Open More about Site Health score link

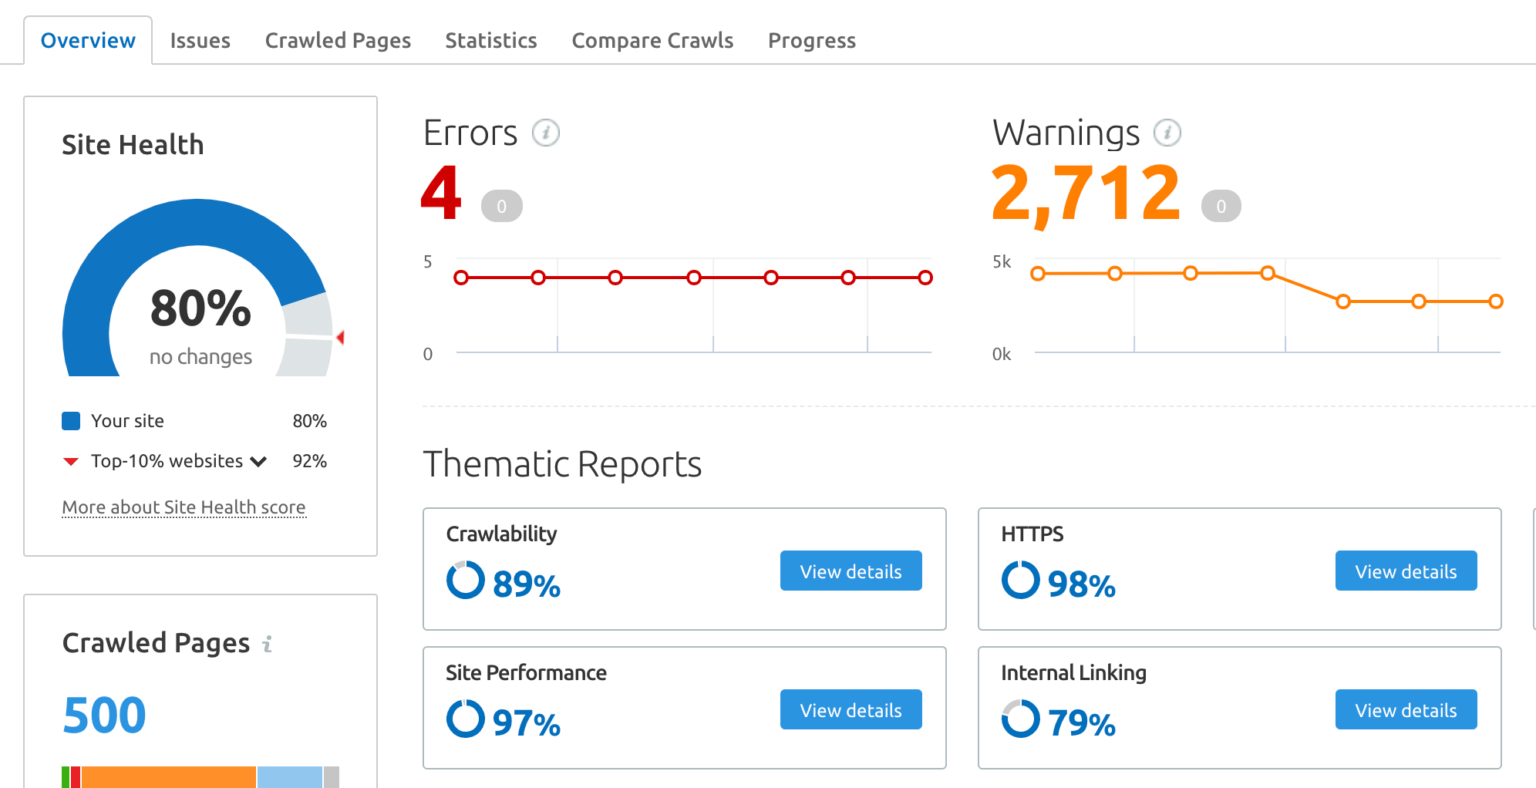point(183,507)
